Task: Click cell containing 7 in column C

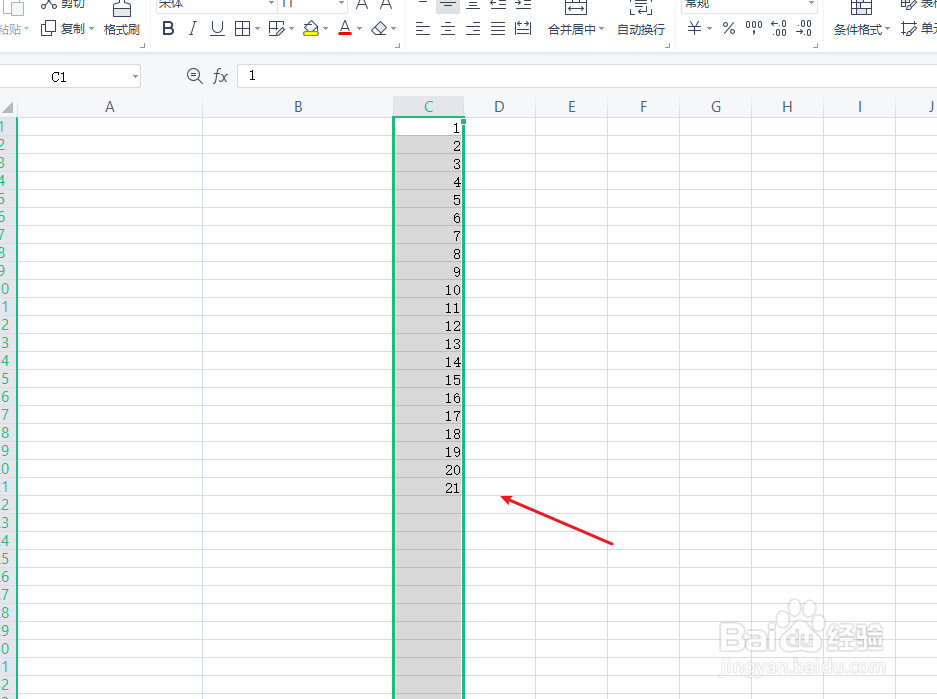Action: [428, 235]
